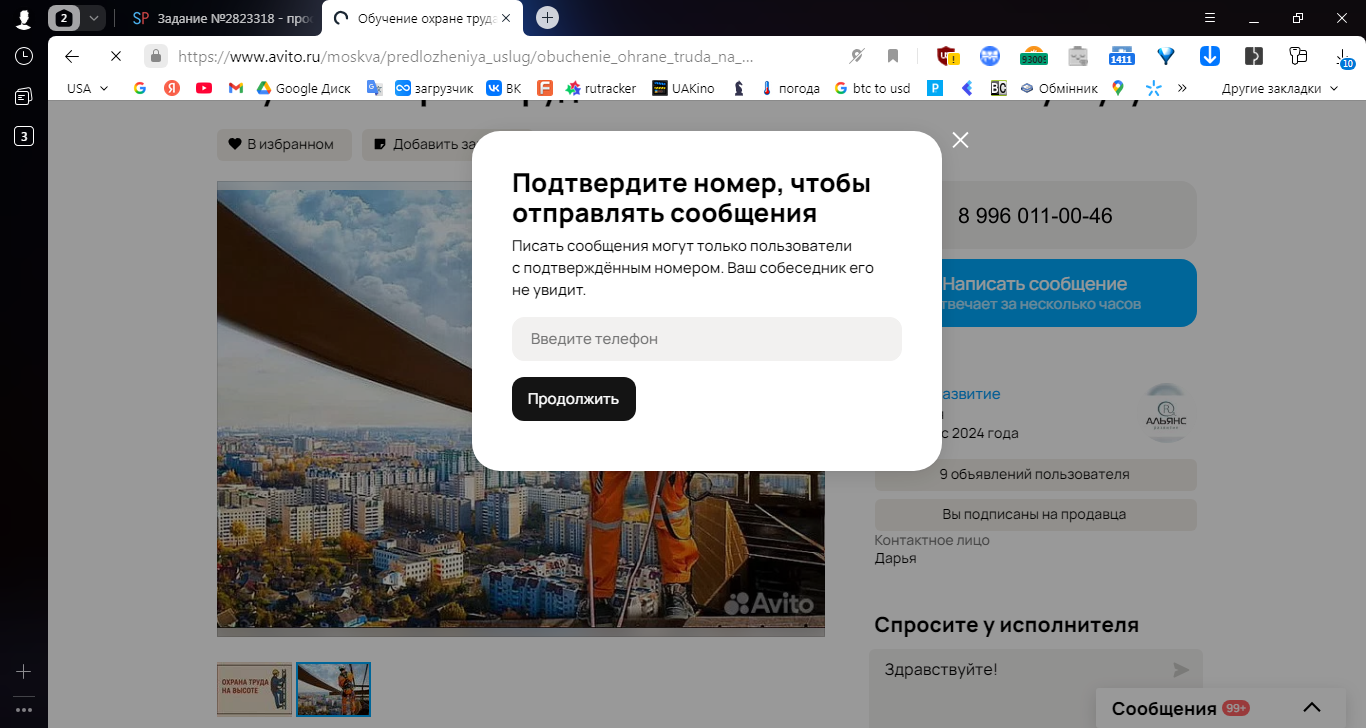Open the sidebar collections icon

24,96
